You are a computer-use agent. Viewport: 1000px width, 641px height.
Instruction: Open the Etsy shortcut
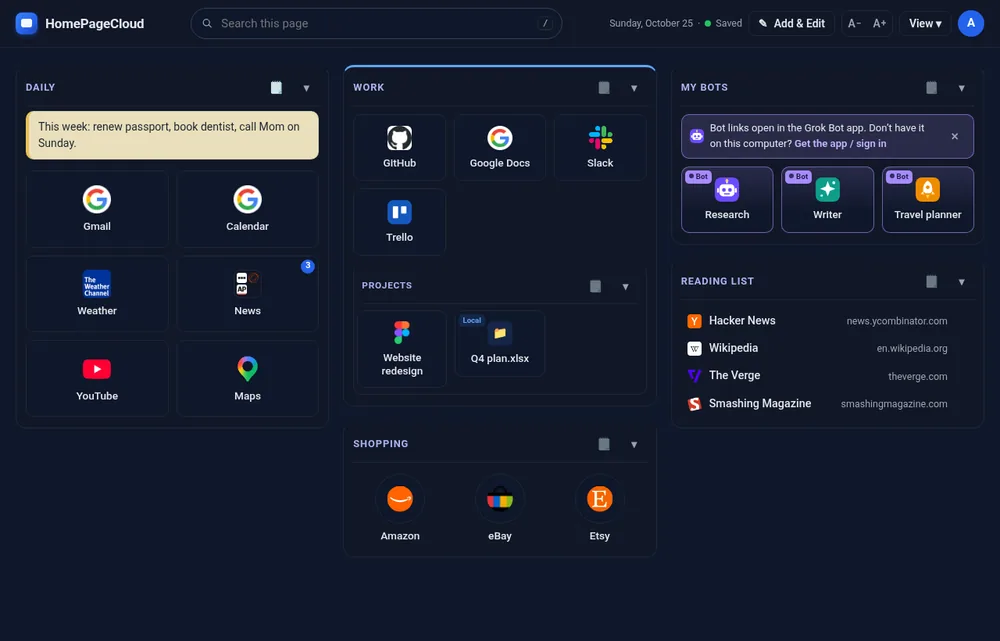click(599, 508)
